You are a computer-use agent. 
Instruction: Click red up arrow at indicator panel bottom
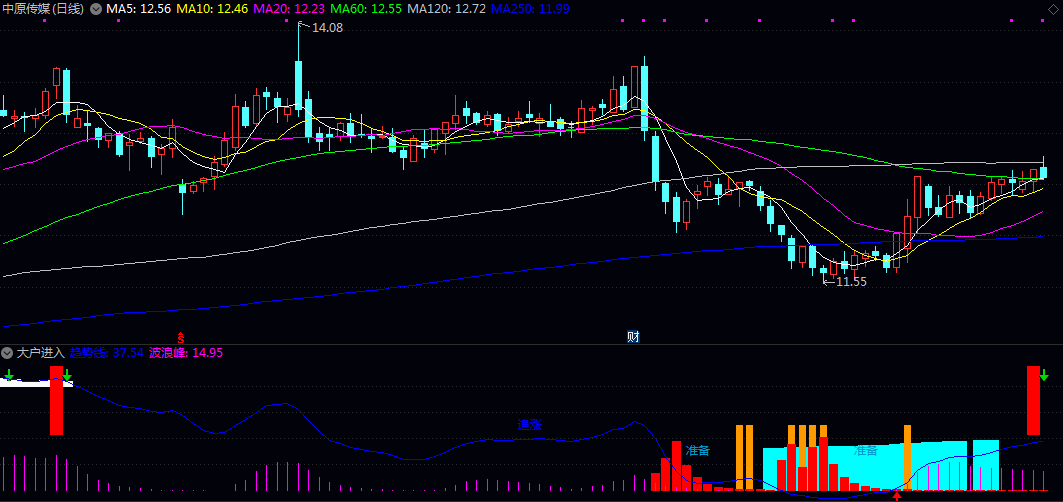(898, 497)
